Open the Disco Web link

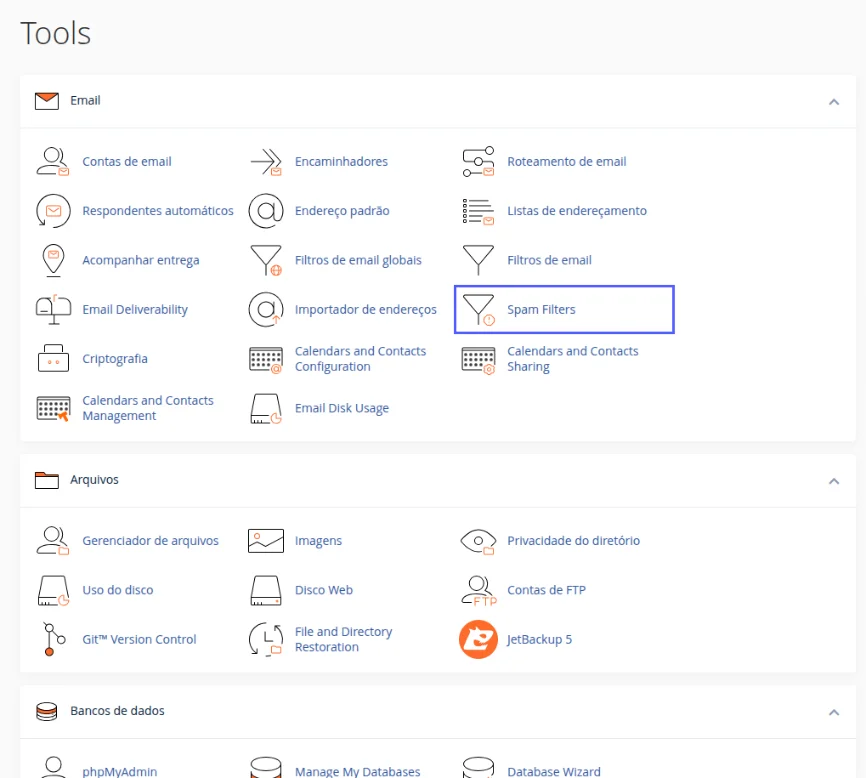pyautogui.click(x=324, y=590)
